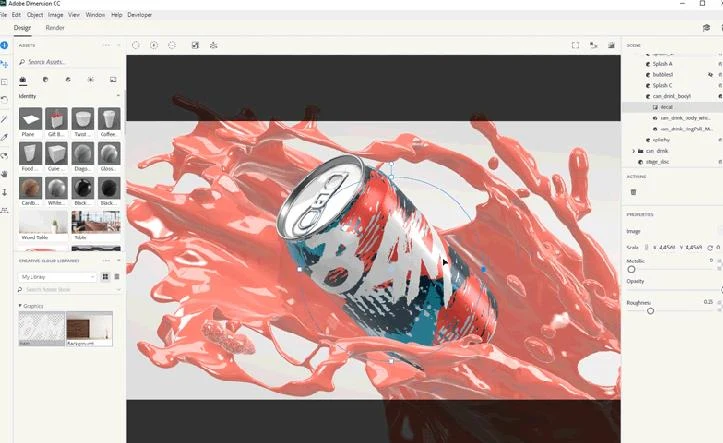Select the Magic Wand tool

click(x=4, y=119)
